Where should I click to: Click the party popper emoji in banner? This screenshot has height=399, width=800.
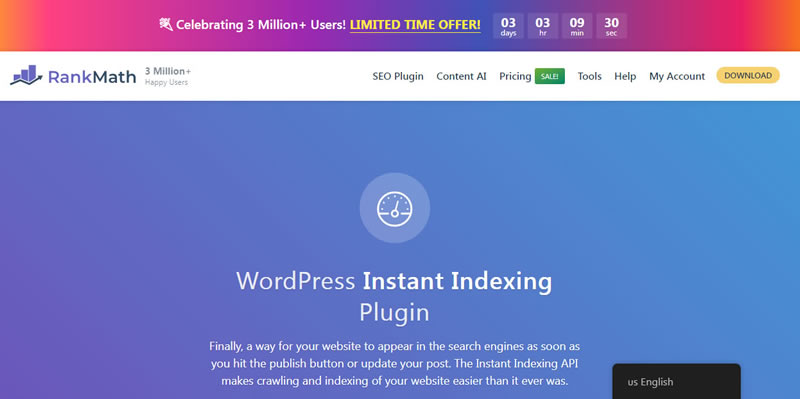pyautogui.click(x=166, y=24)
